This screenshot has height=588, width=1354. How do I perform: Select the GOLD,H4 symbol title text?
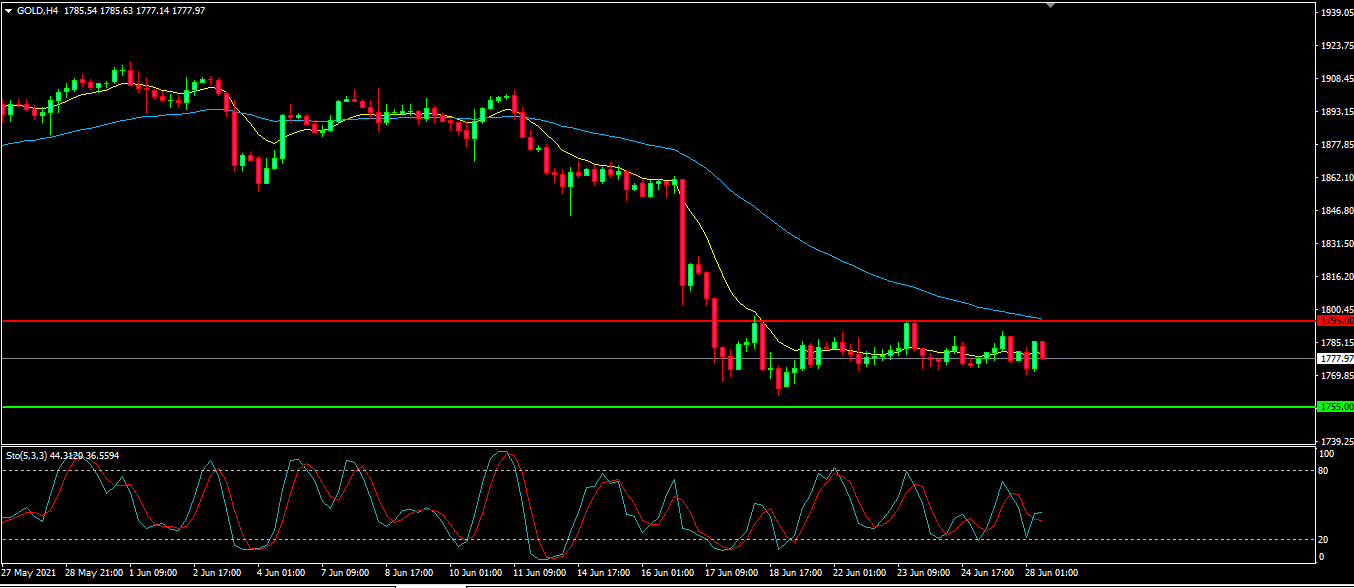pyautogui.click(x=37, y=10)
